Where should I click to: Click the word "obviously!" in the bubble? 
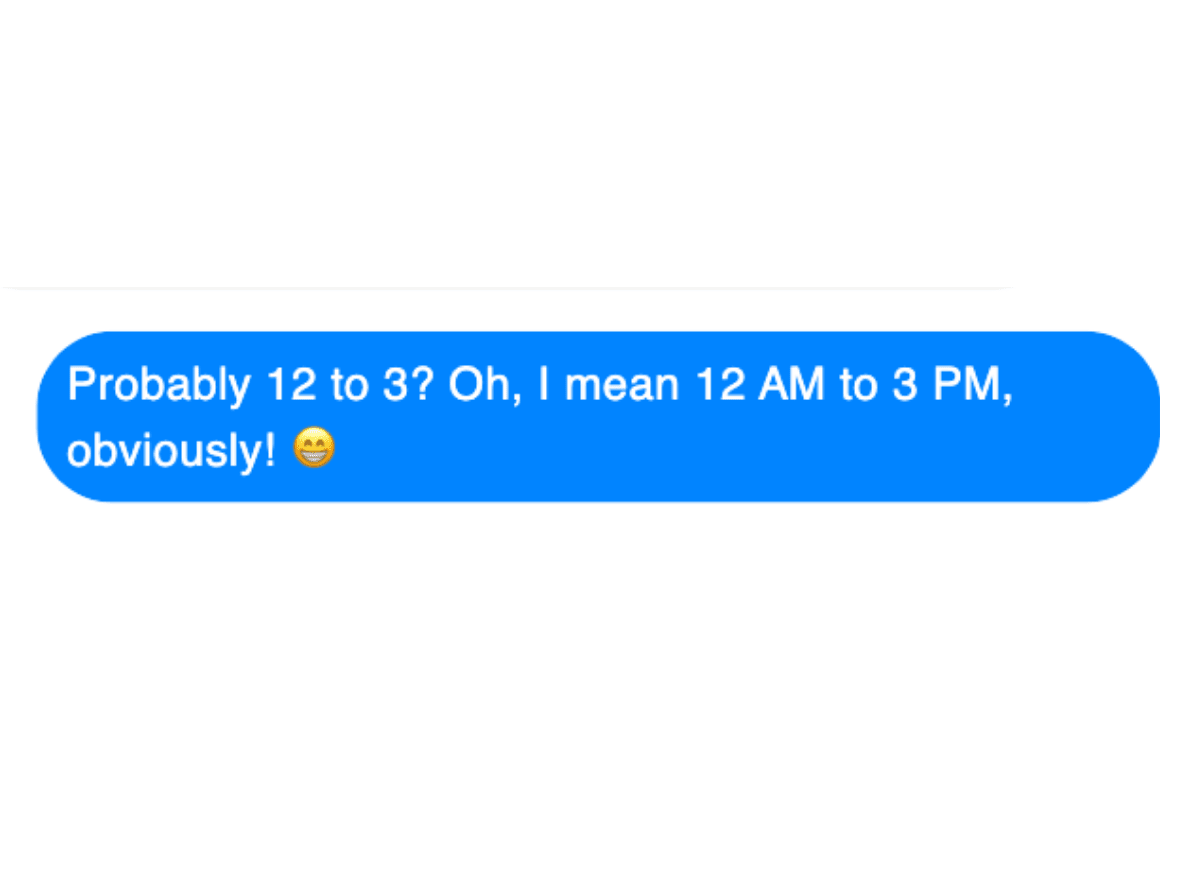coord(171,451)
